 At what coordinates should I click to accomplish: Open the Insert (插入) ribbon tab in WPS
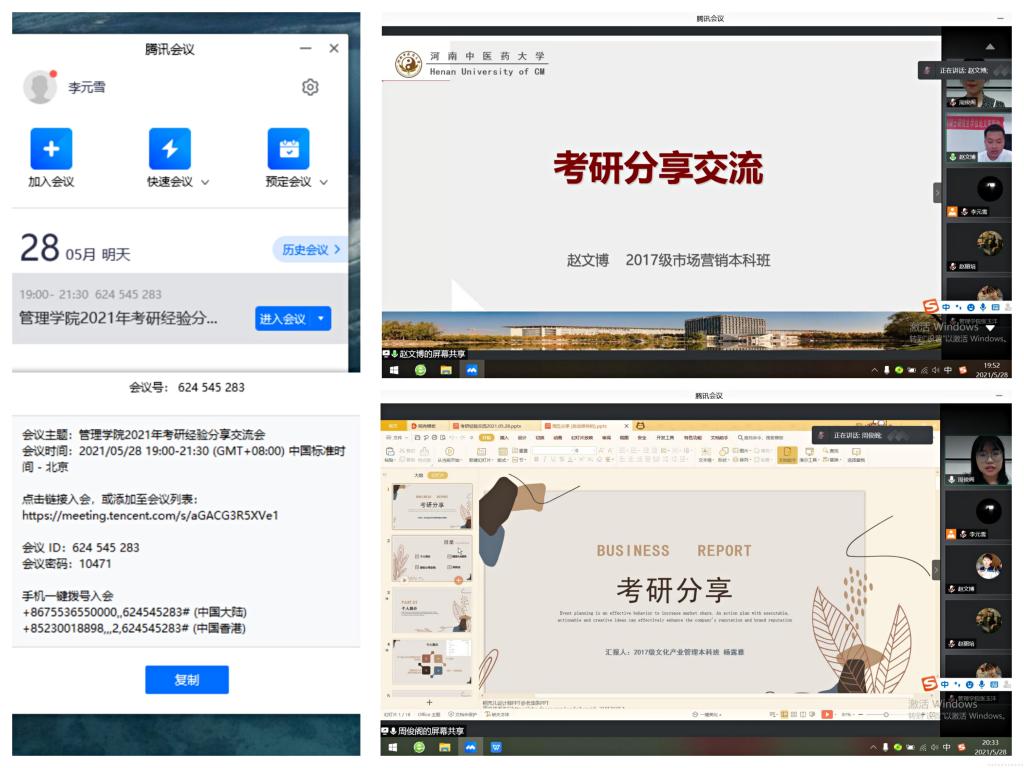point(504,437)
